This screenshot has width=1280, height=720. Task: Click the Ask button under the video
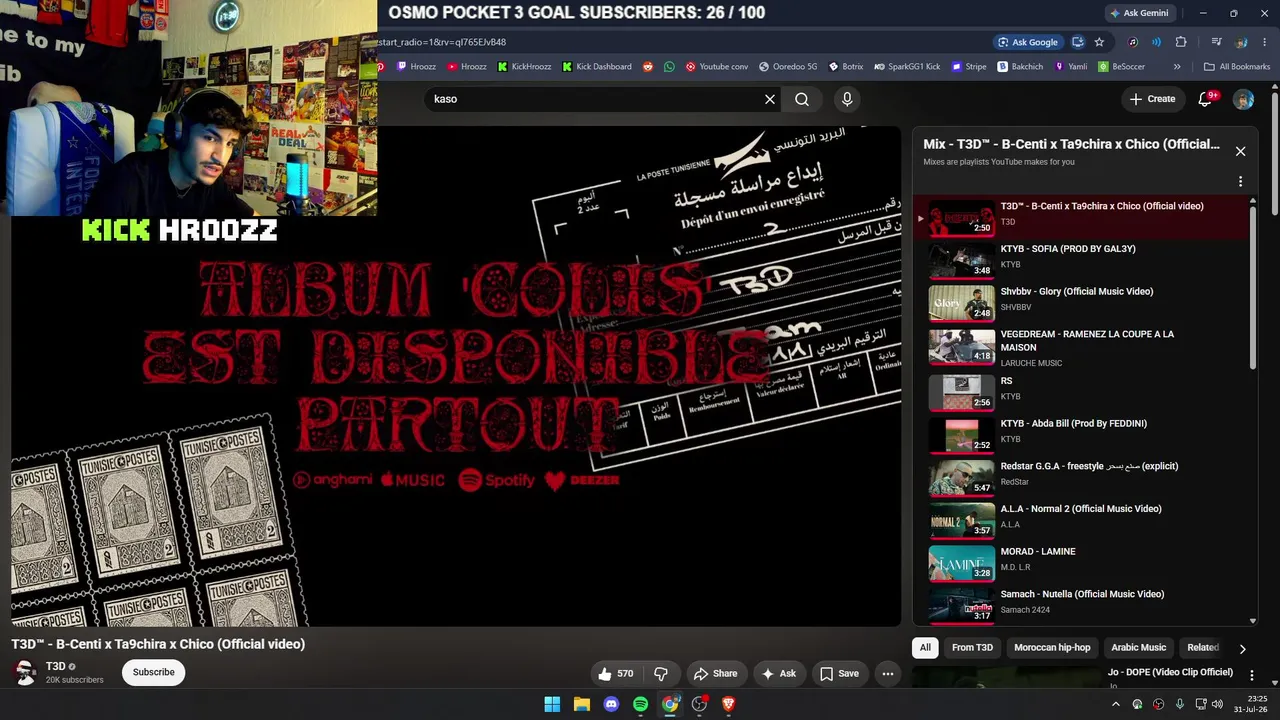[779, 674]
